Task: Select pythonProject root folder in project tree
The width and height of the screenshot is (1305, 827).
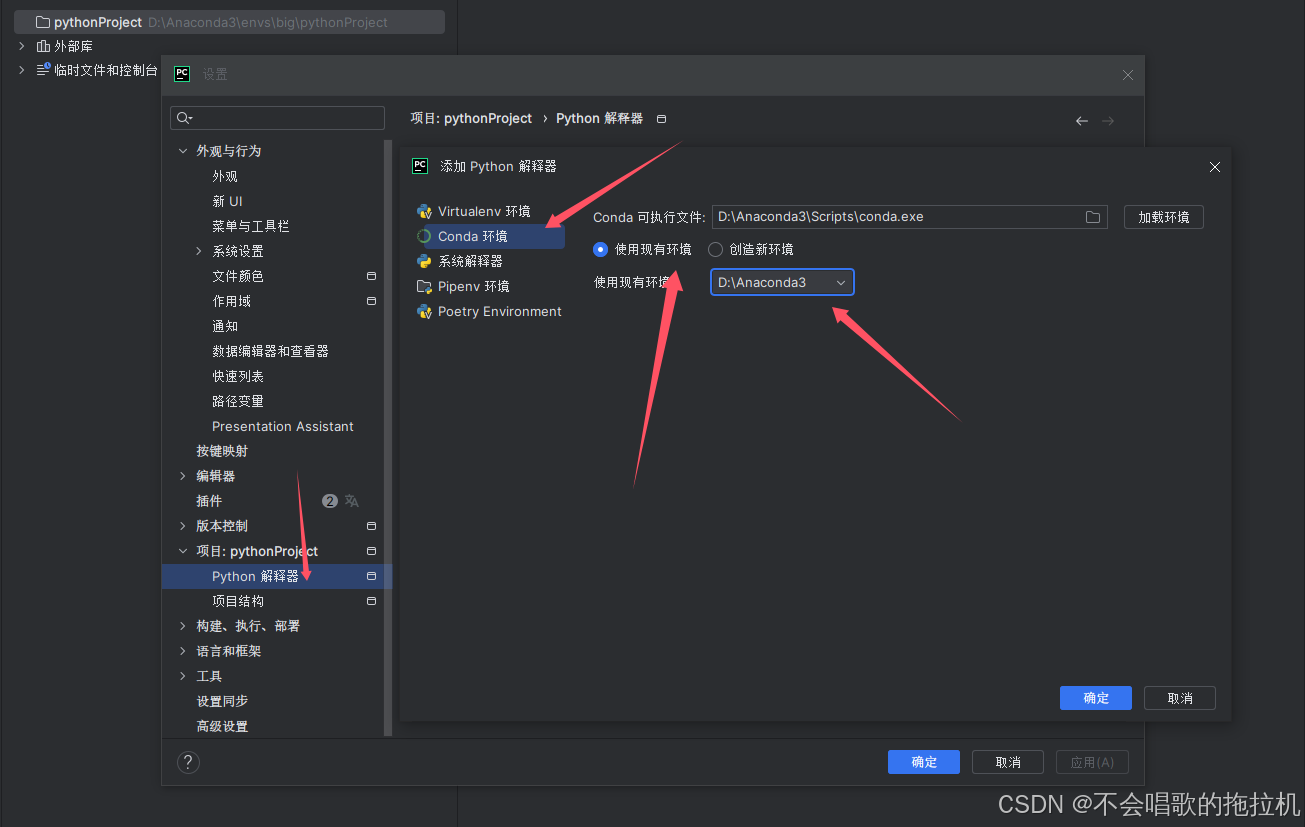Action: [x=229, y=22]
